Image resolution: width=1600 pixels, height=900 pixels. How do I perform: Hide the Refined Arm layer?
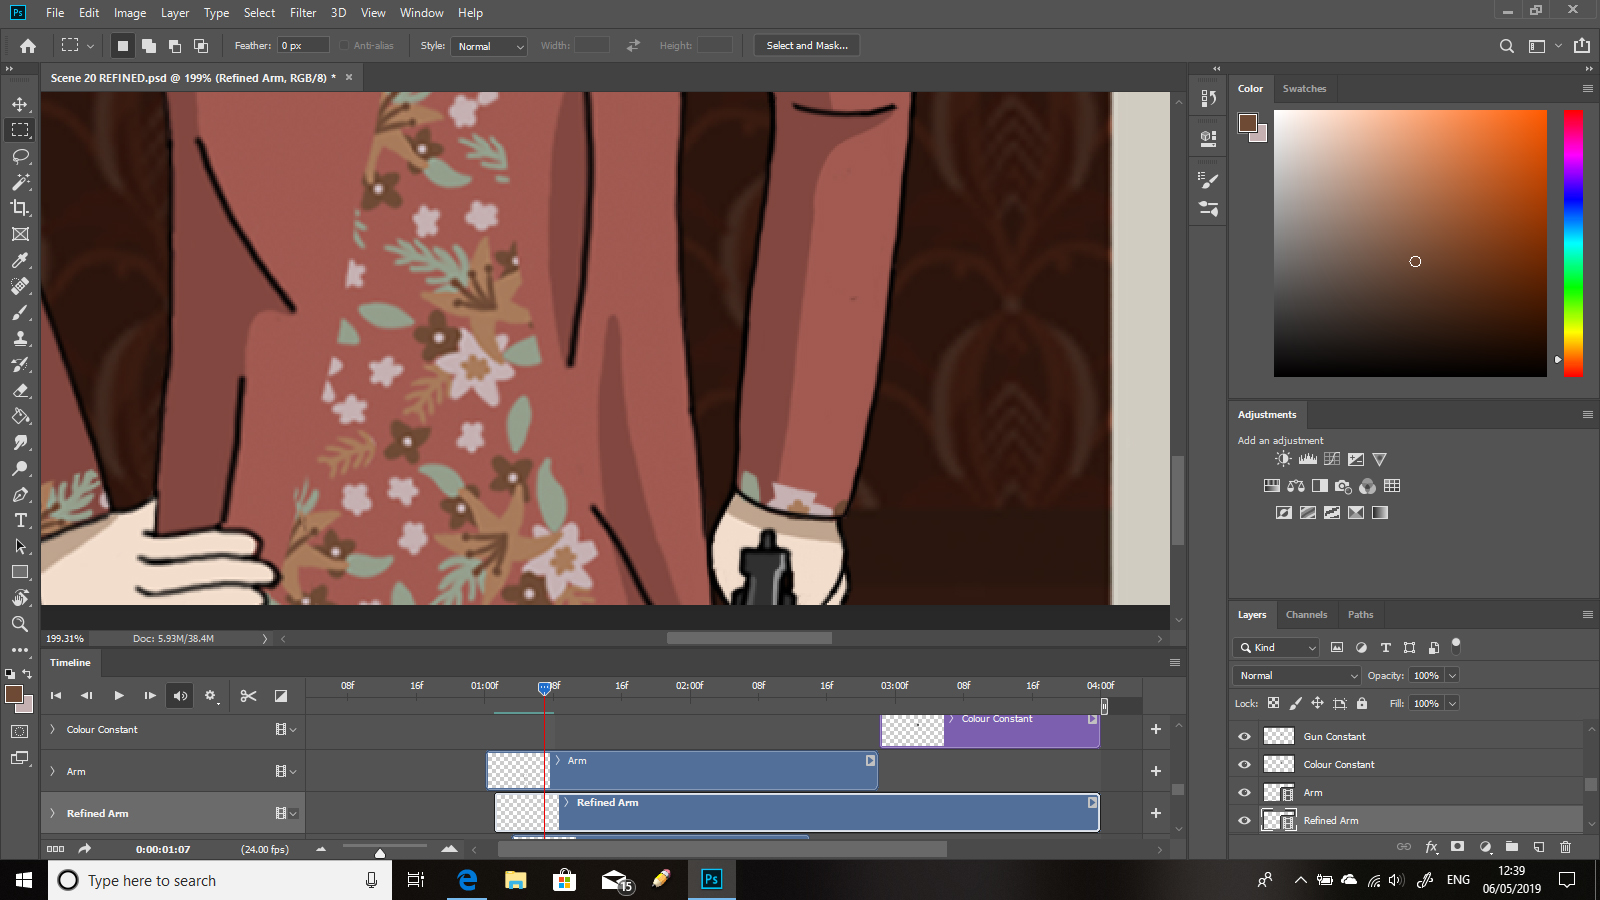(1244, 820)
